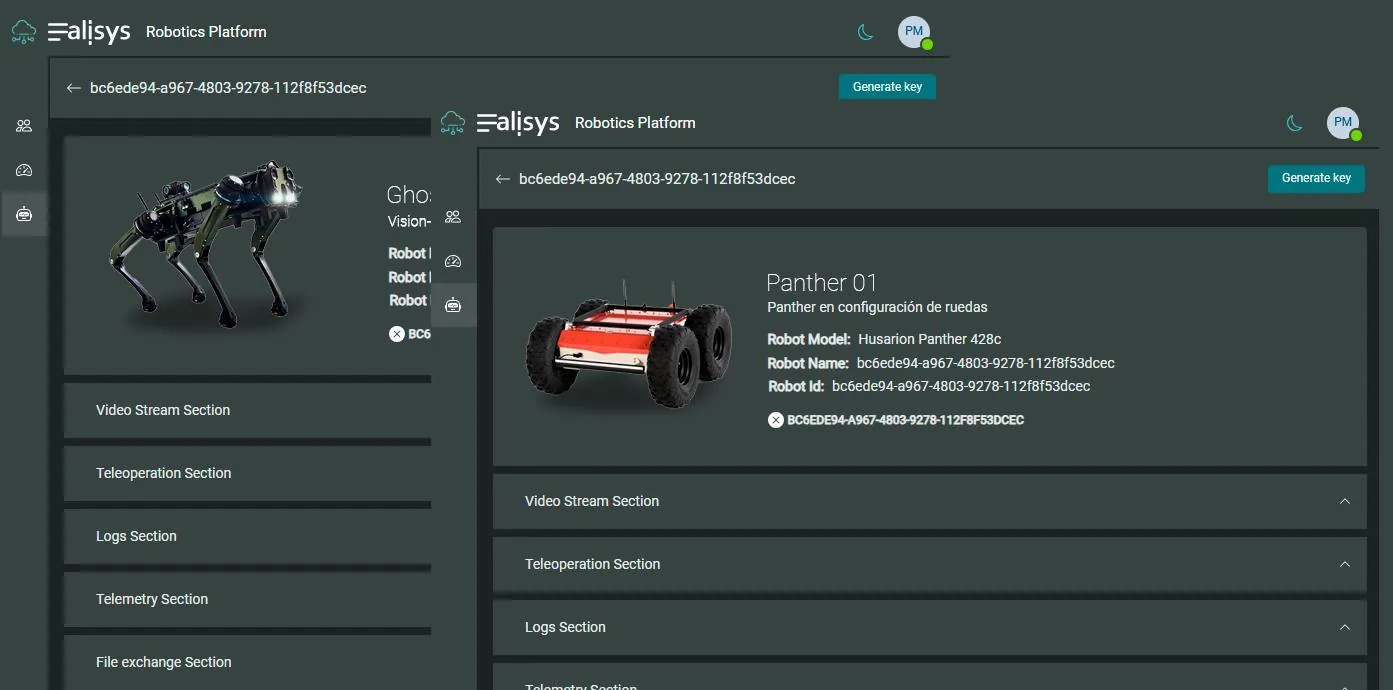Go back using the arrow in the front window
1393x690 pixels.
[x=502, y=179]
